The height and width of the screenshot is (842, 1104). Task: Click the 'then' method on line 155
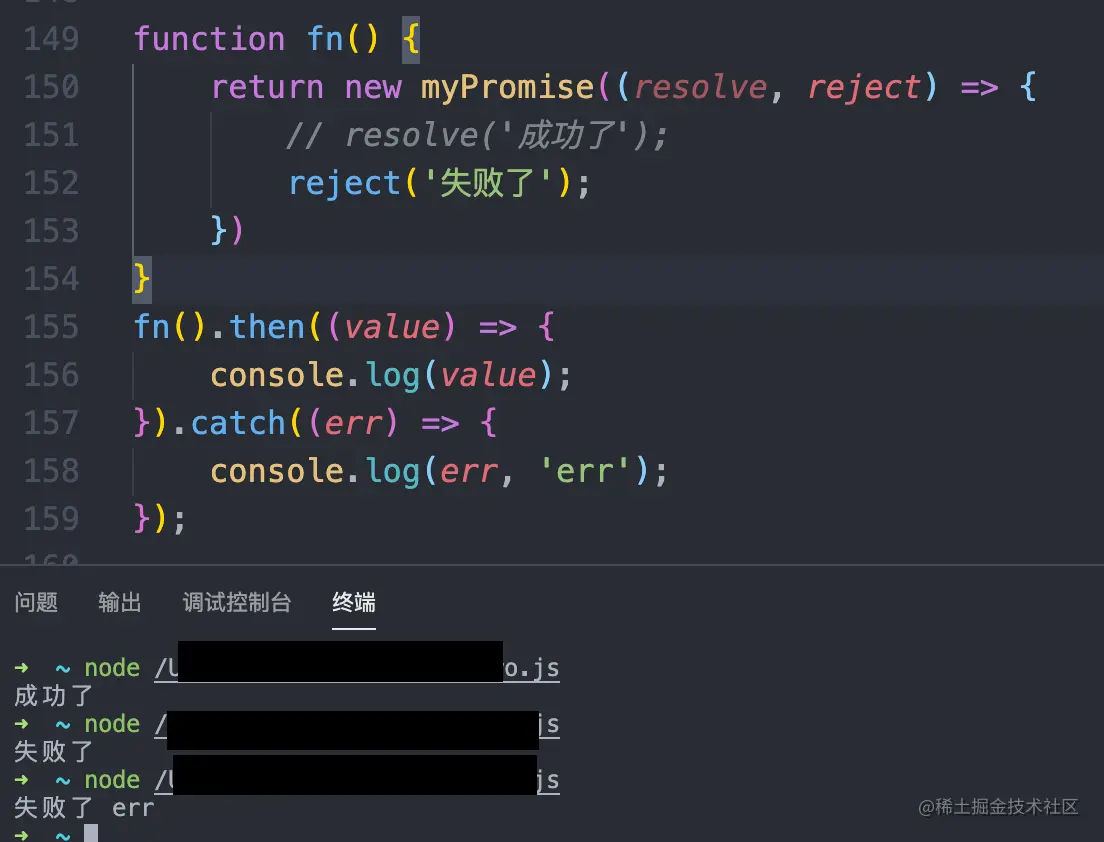(x=267, y=327)
